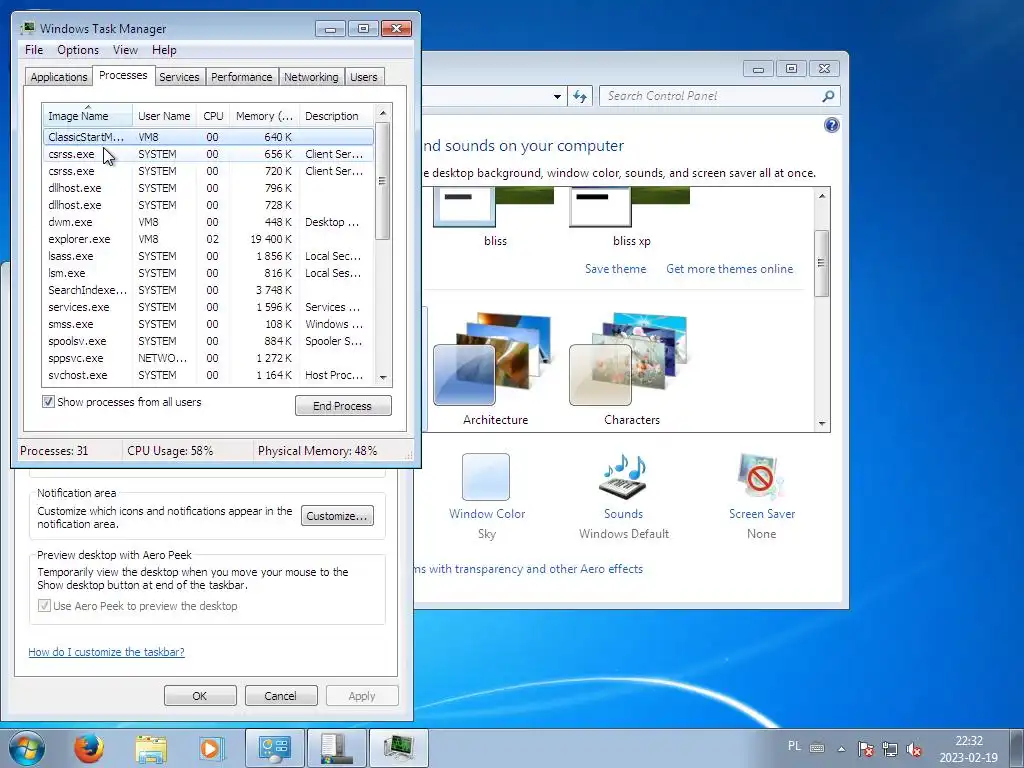Select the bliss xp theme

(x=631, y=217)
